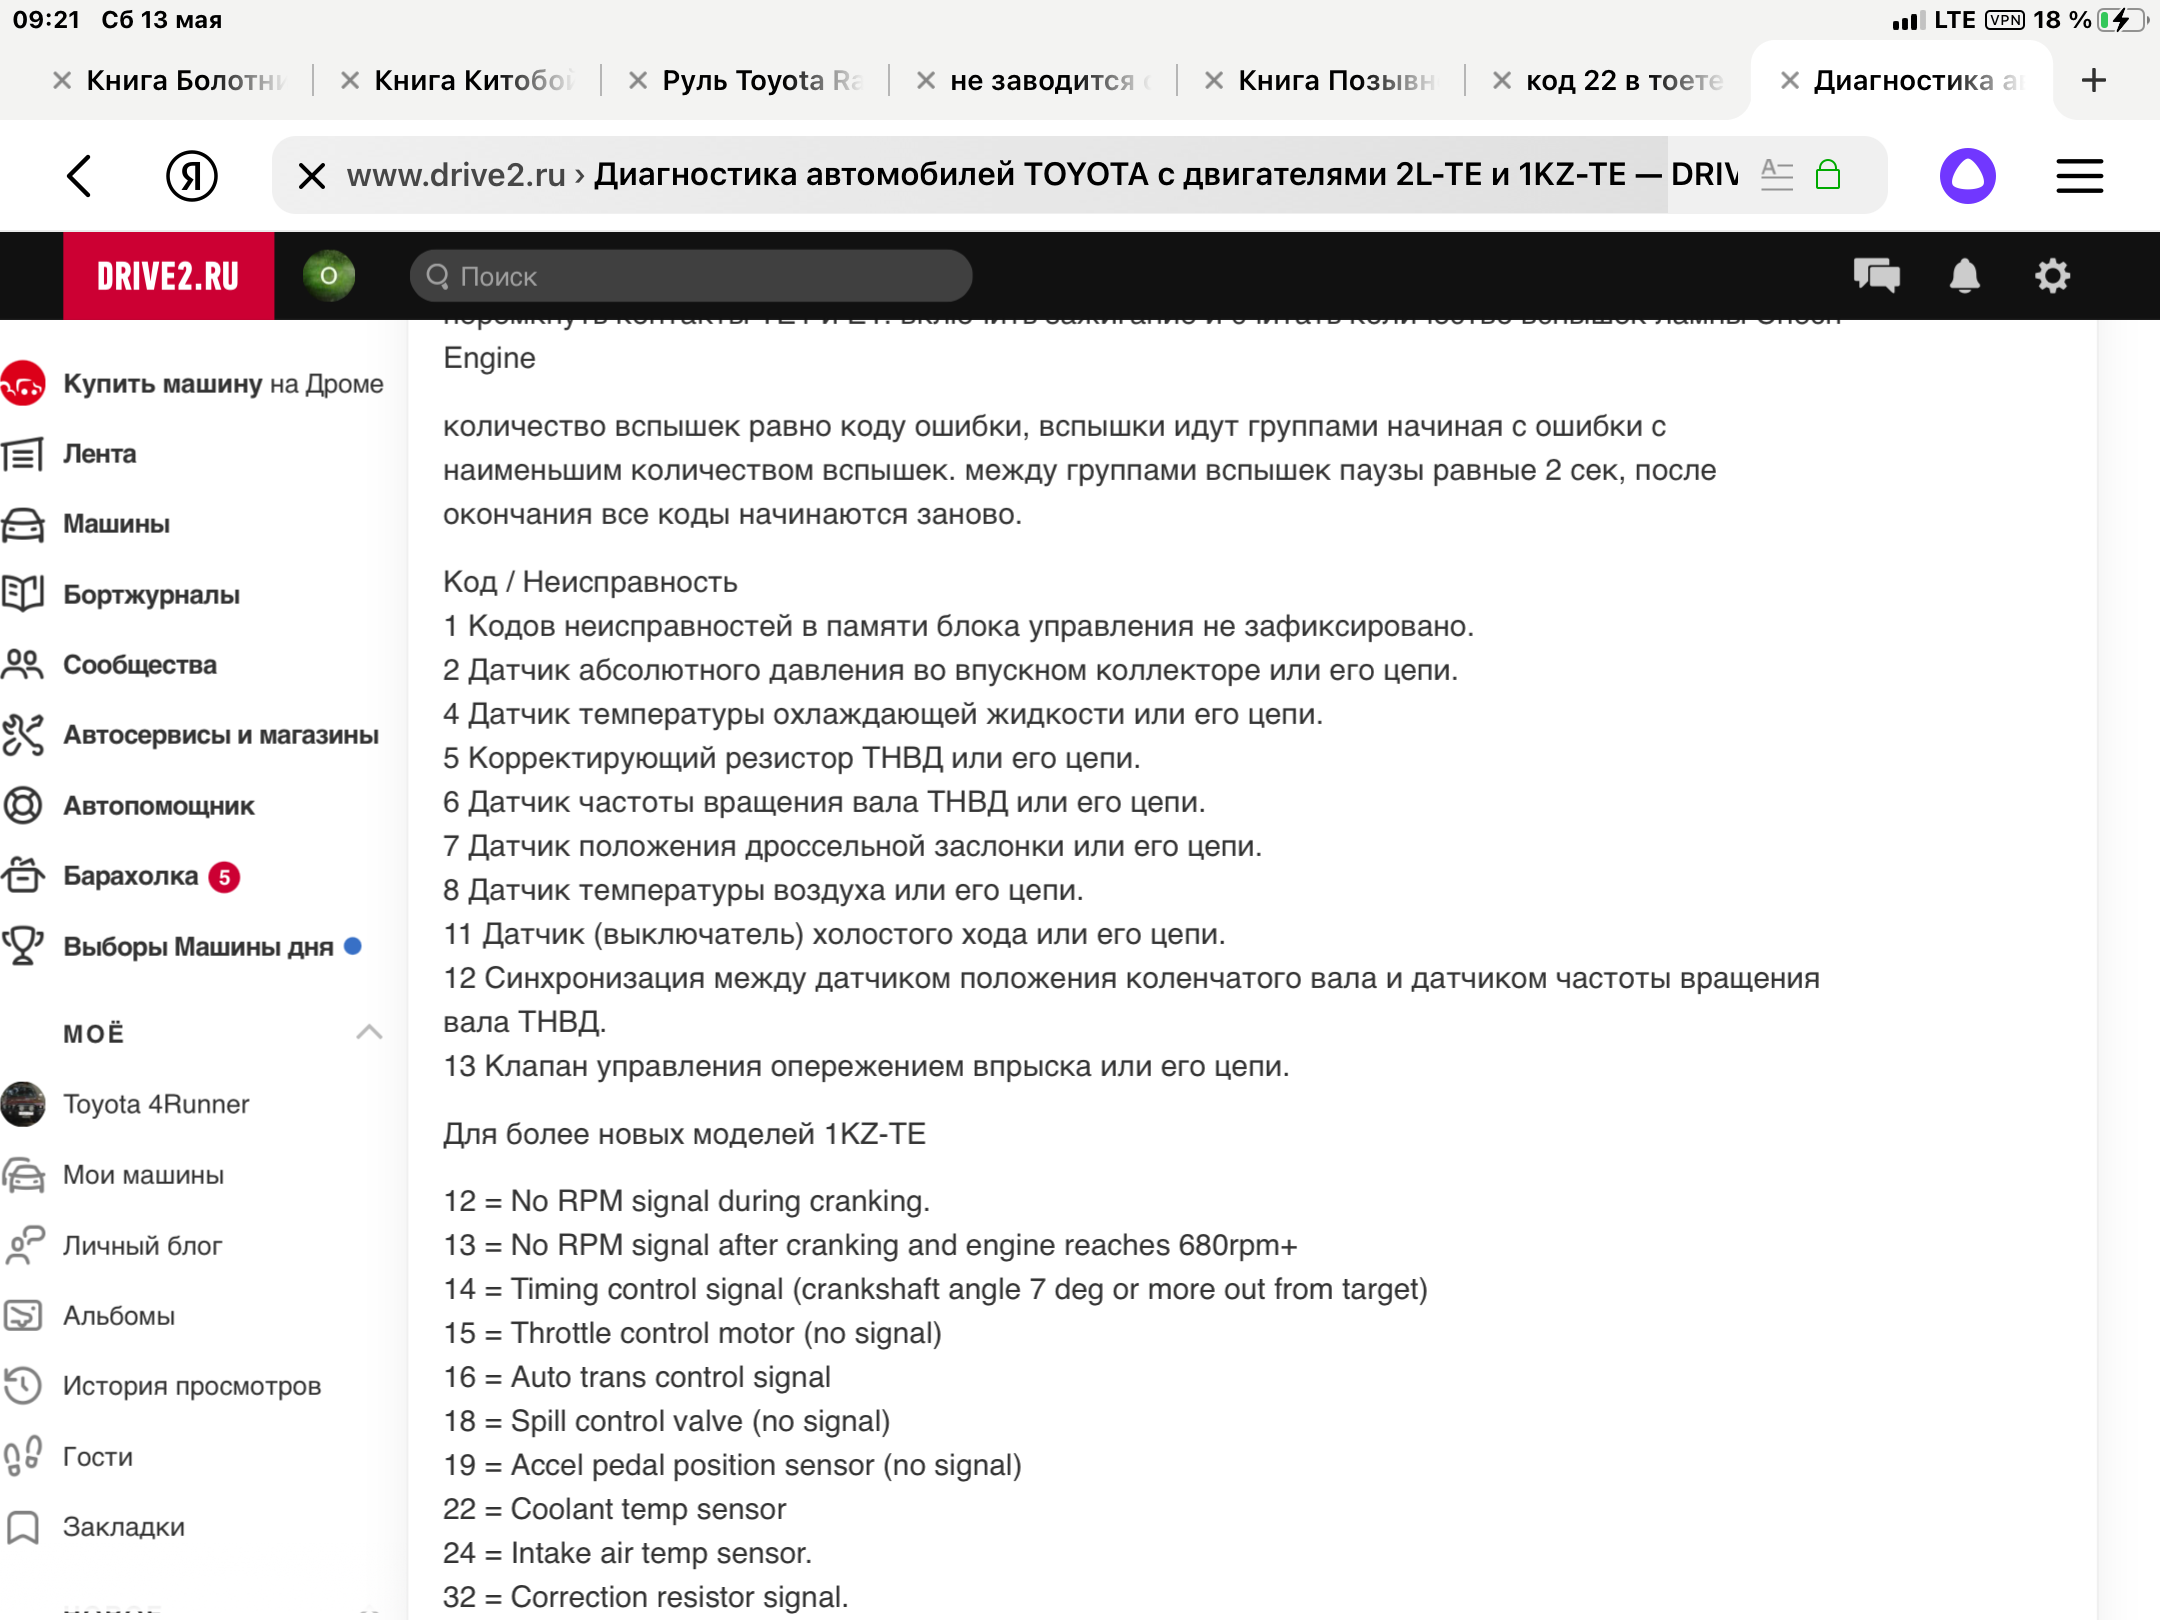Close the Книга Китобой tab
2160x1620 pixels.
pyautogui.click(x=350, y=80)
